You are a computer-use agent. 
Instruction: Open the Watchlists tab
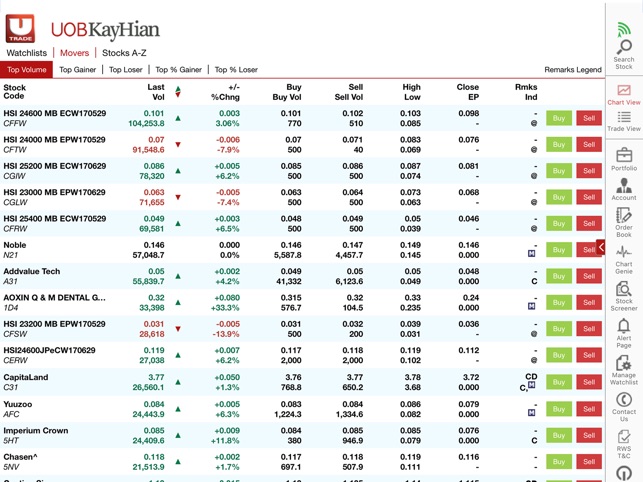(27, 53)
